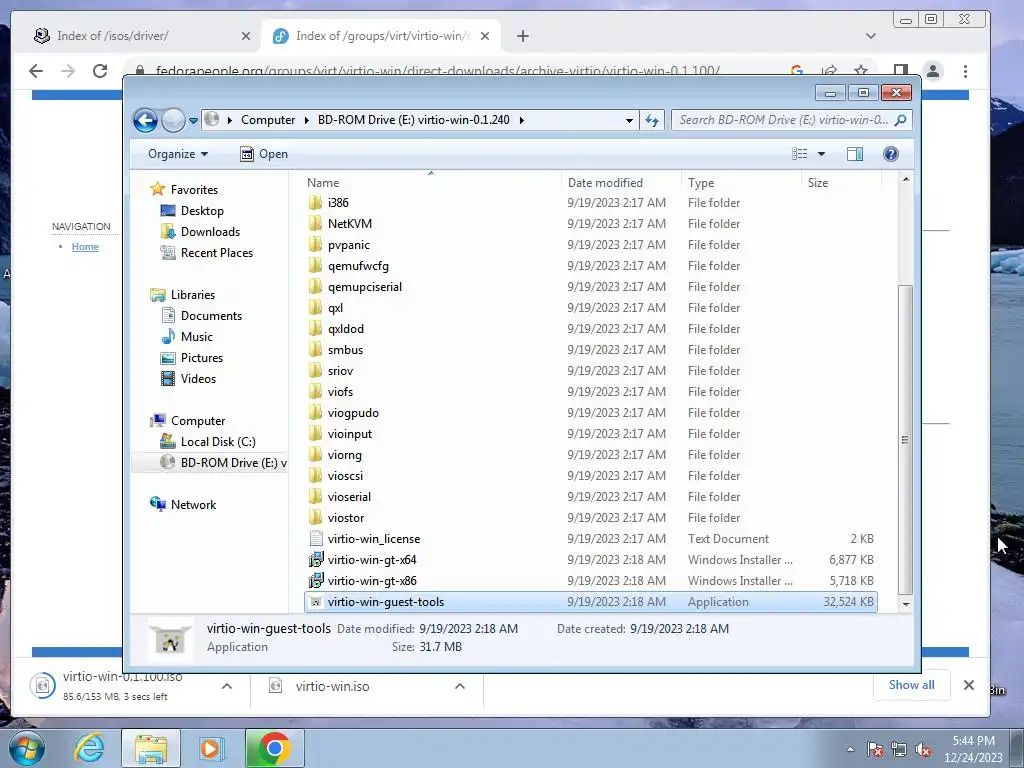This screenshot has width=1024, height=768.
Task: Expand the view options dropdown arrow
Action: (822, 154)
